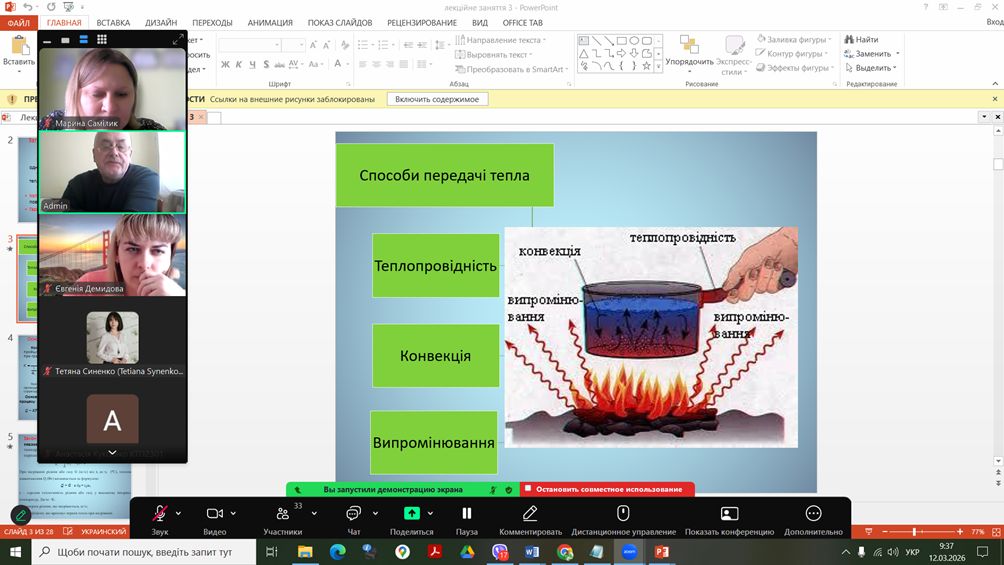1004x565 pixels.
Task: Open the Комментировать annotation tool
Action: click(530, 513)
